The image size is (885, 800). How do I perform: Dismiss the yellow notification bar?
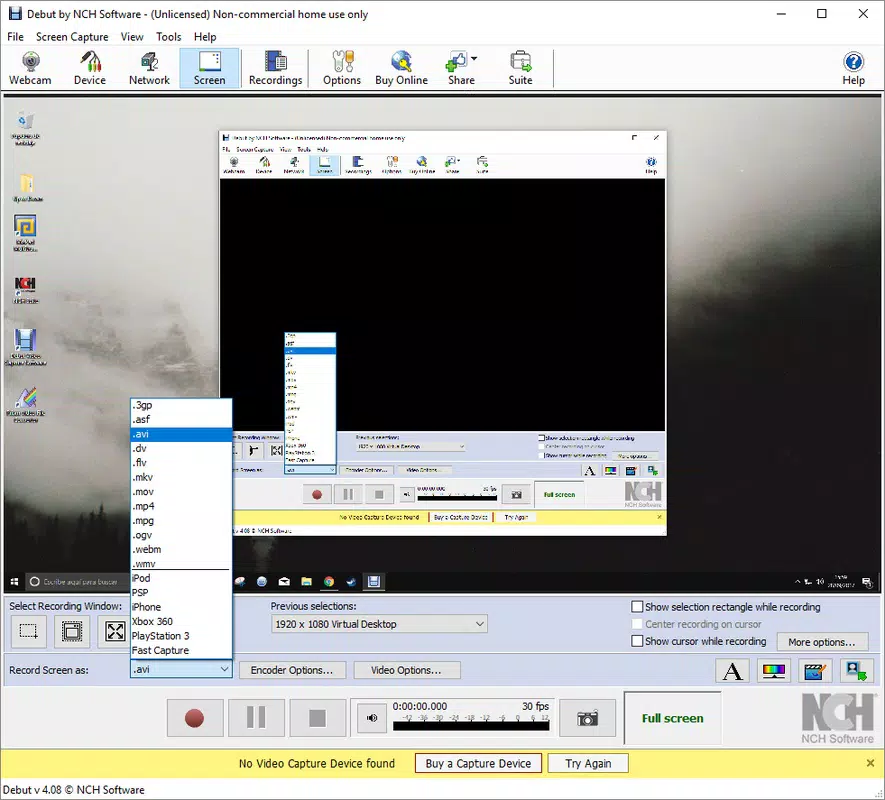(870, 763)
